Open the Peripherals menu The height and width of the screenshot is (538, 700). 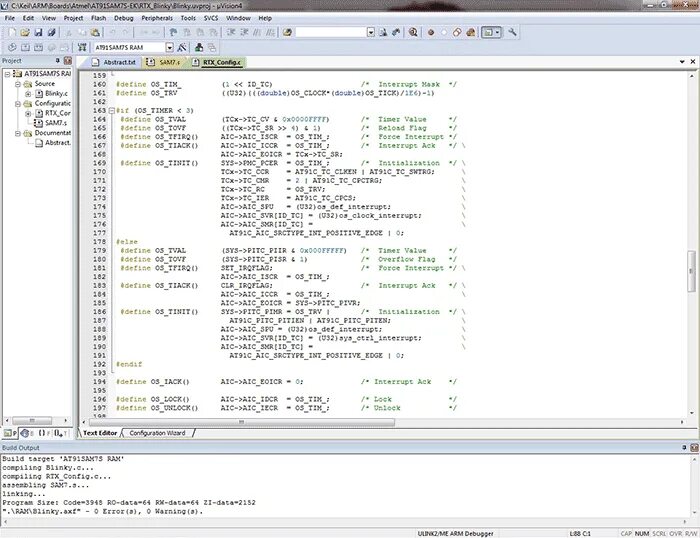(x=157, y=18)
